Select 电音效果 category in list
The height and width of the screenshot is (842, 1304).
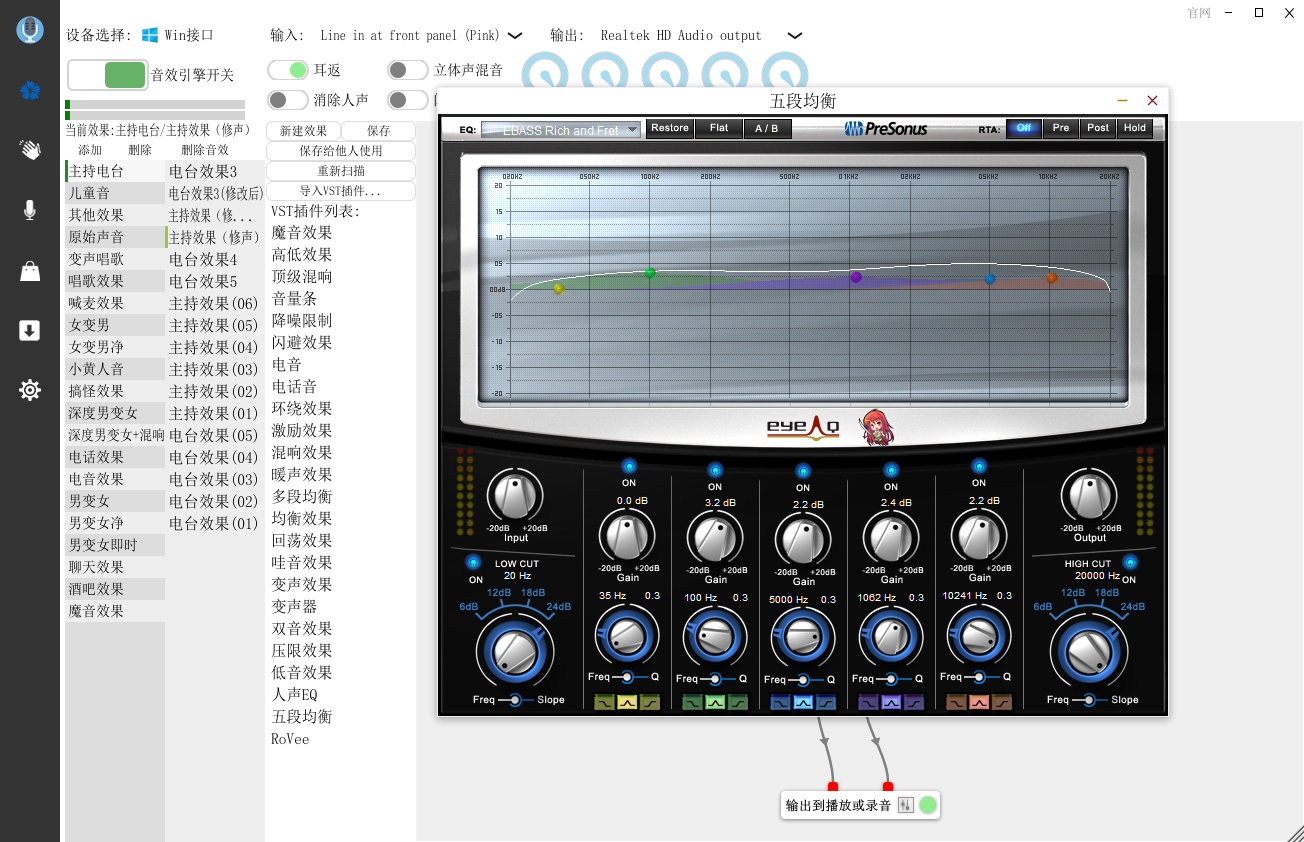[x=115, y=479]
